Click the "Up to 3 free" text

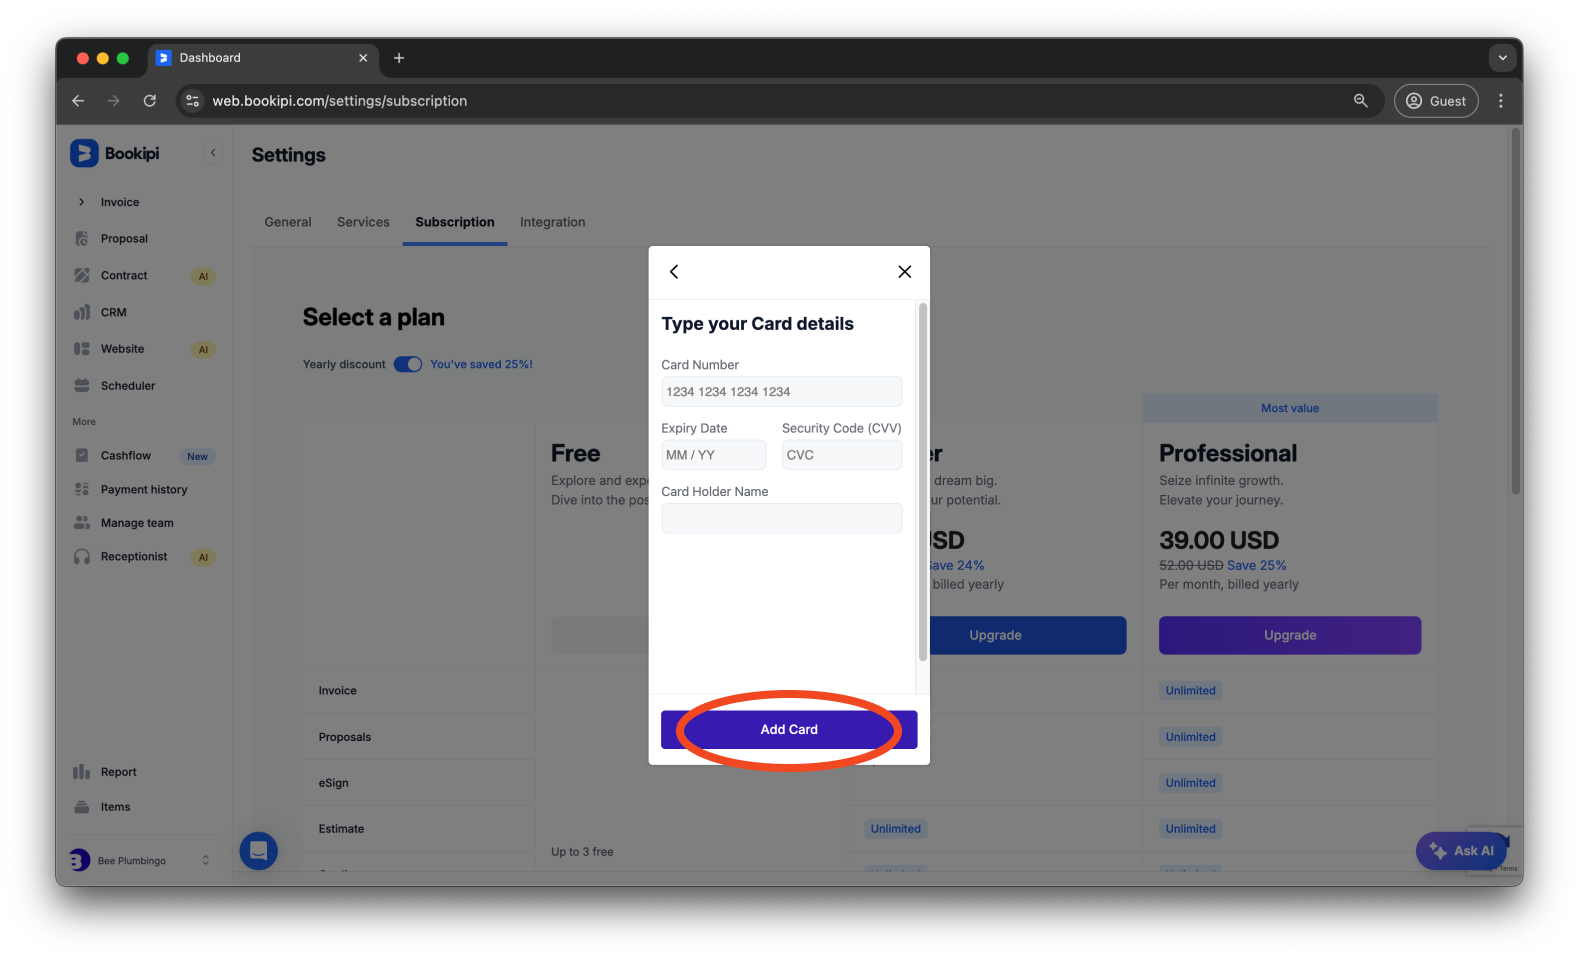(582, 852)
